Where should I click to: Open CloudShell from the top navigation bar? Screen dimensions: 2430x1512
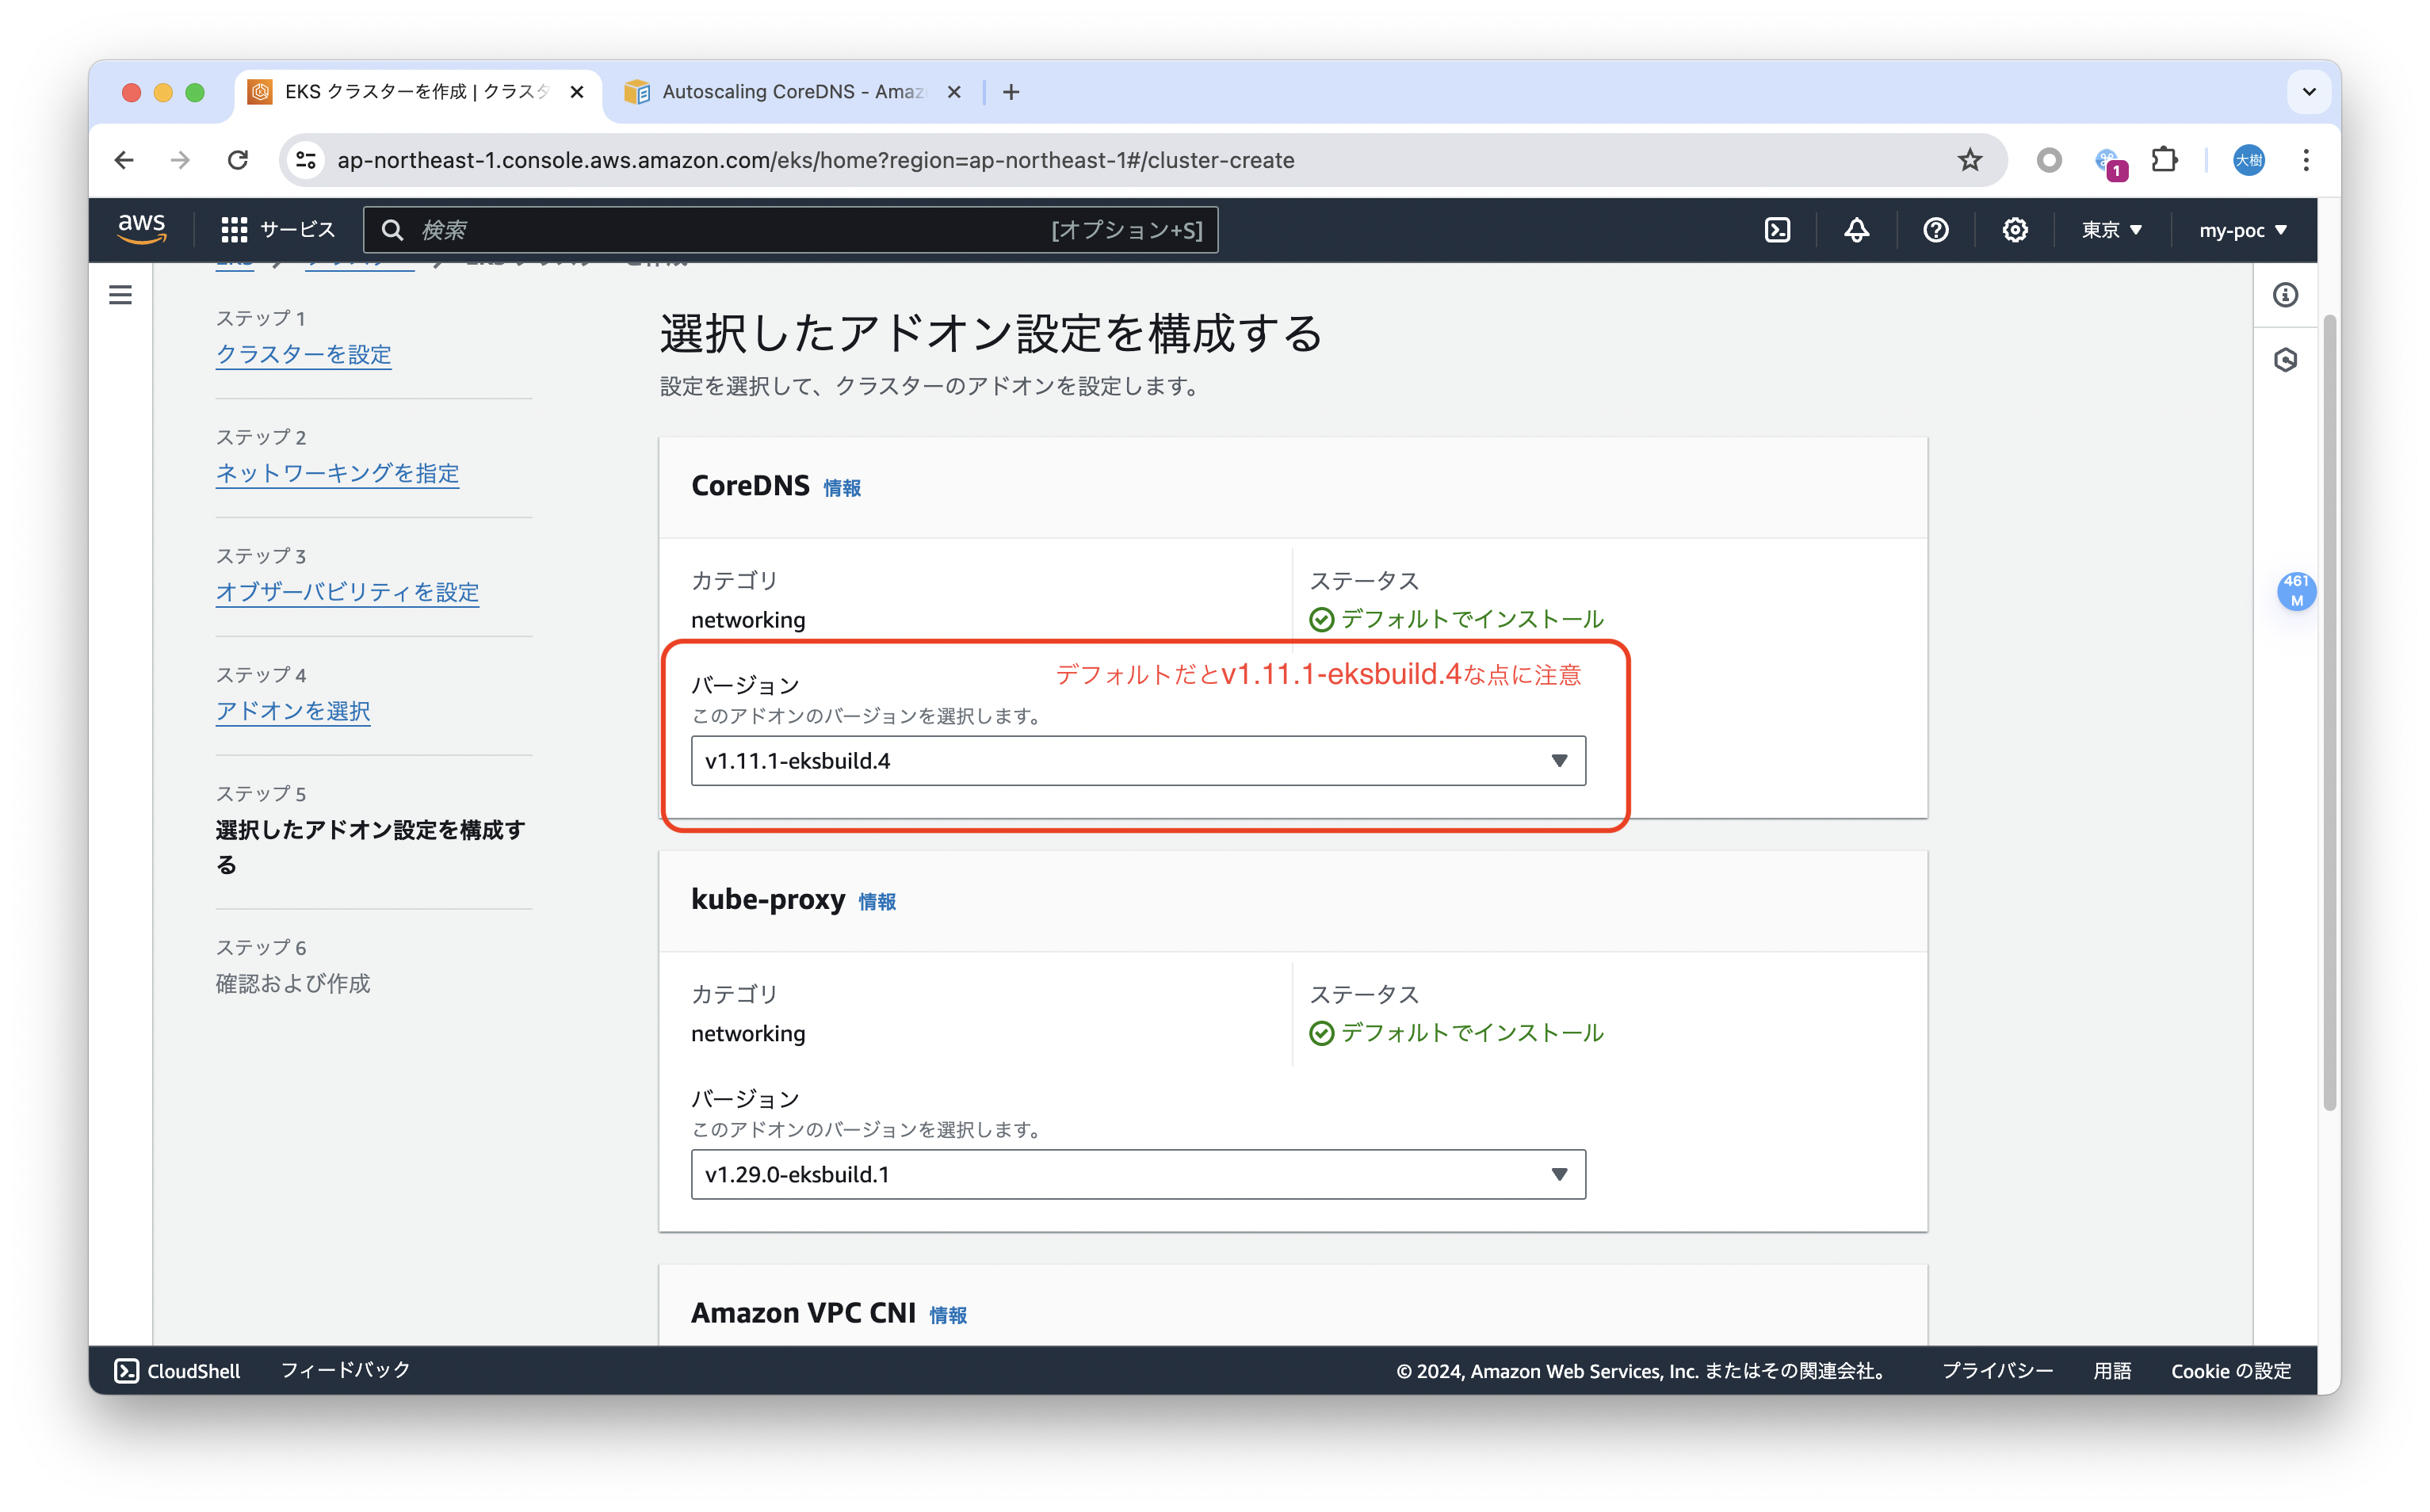(x=1778, y=229)
